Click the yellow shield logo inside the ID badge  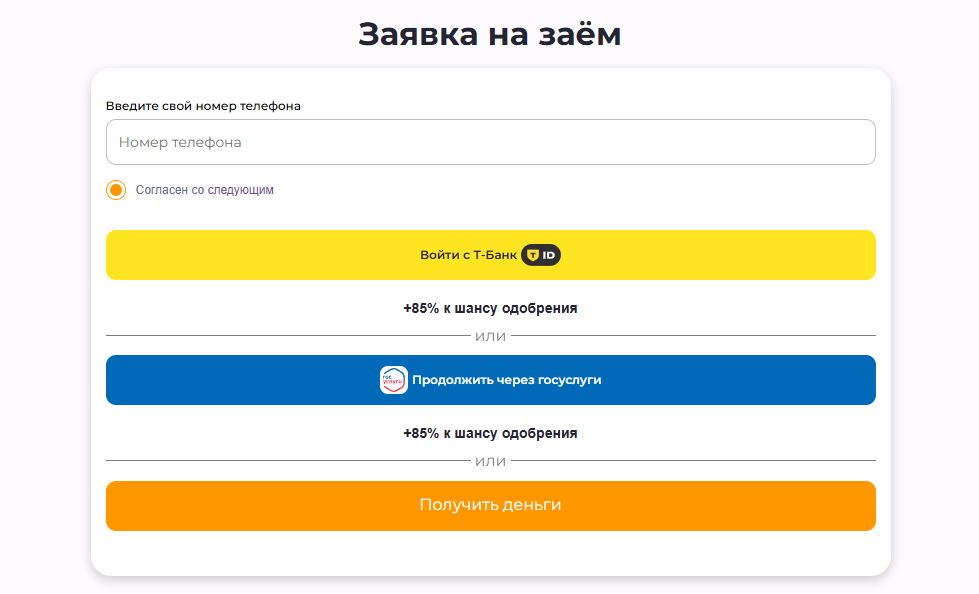point(533,255)
